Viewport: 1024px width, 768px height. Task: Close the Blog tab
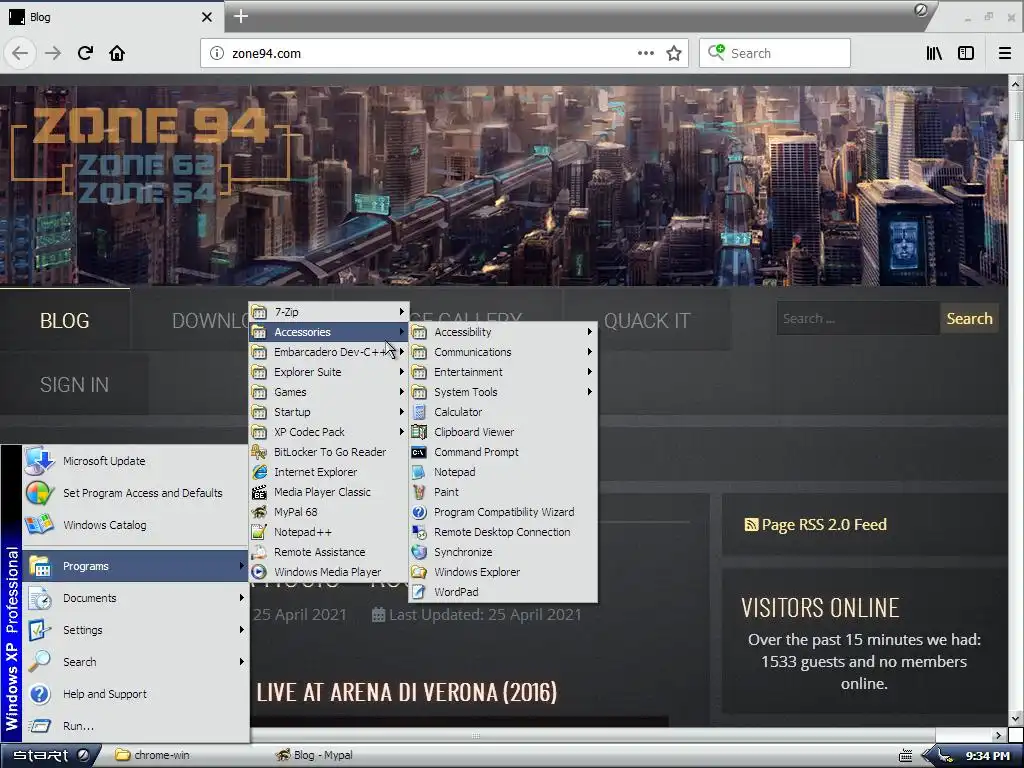[x=206, y=17]
